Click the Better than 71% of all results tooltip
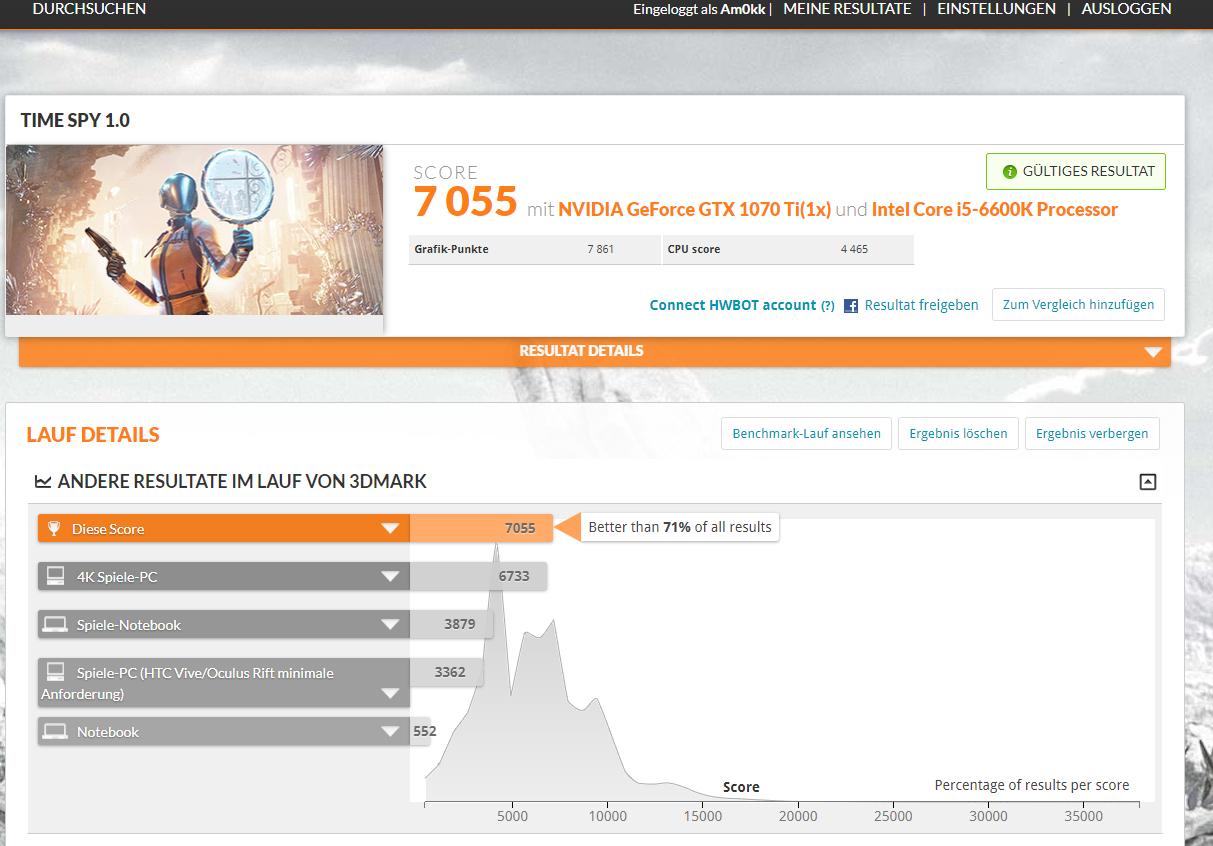 [679, 527]
